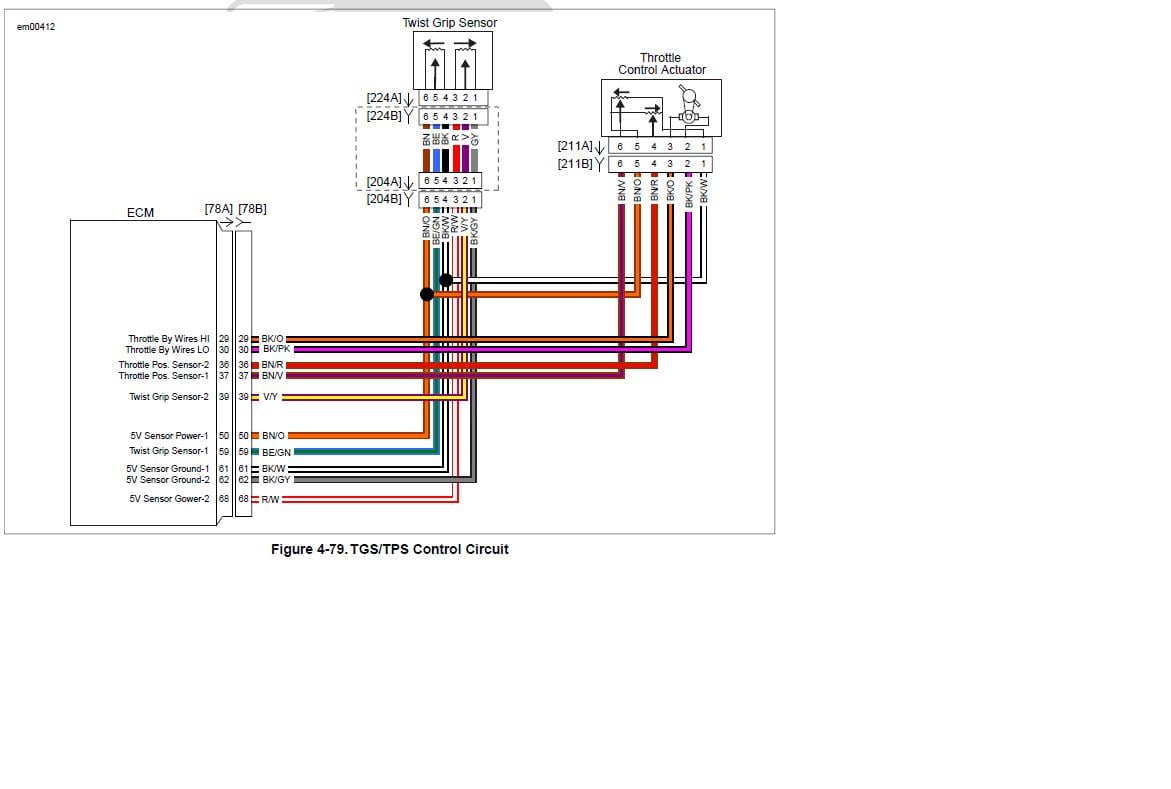
Task: Click the Figure 4-79 TGS/TPS caption
Action: [390, 549]
